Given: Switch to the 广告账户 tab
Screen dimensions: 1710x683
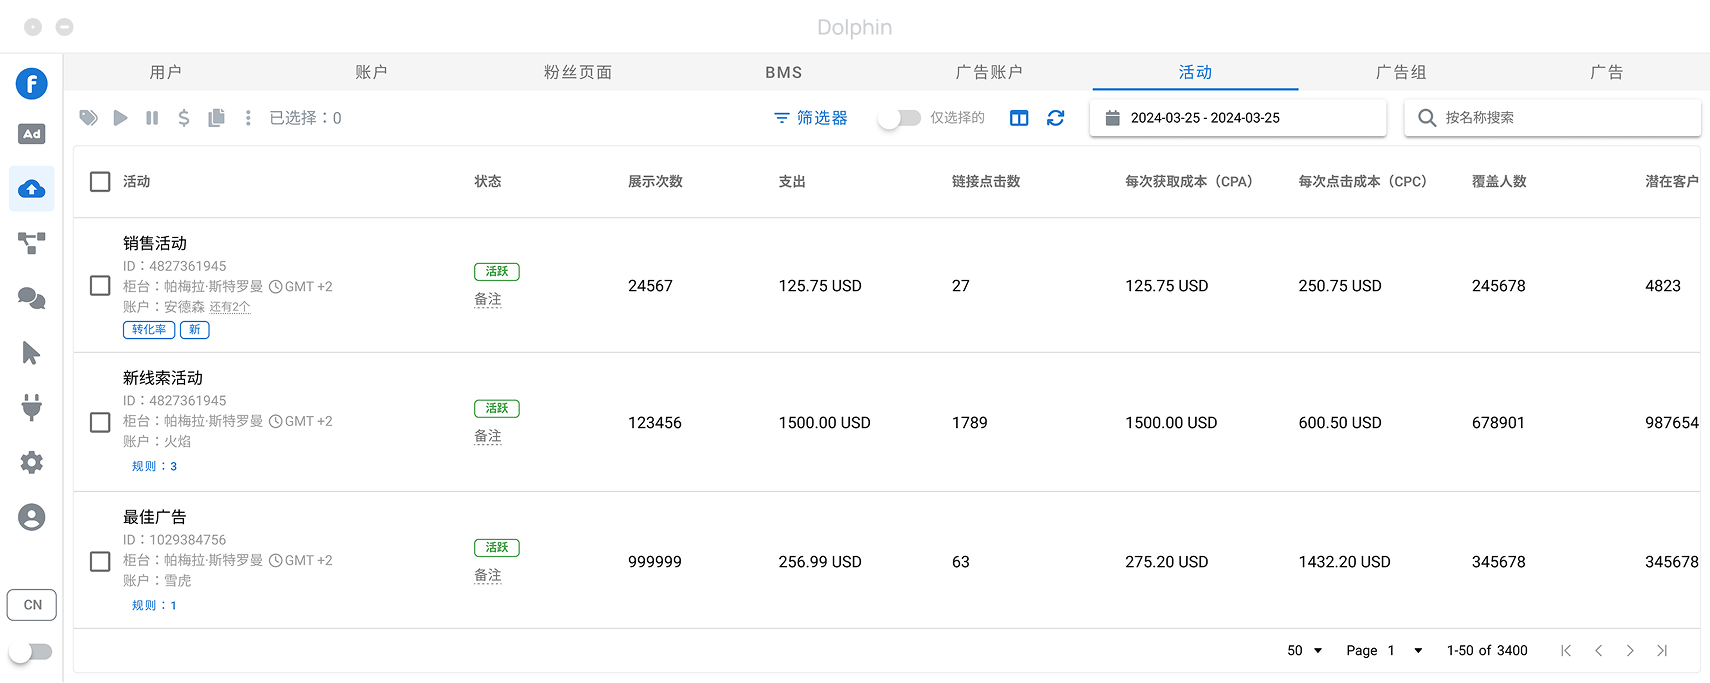Looking at the screenshot, I should point(989,72).
